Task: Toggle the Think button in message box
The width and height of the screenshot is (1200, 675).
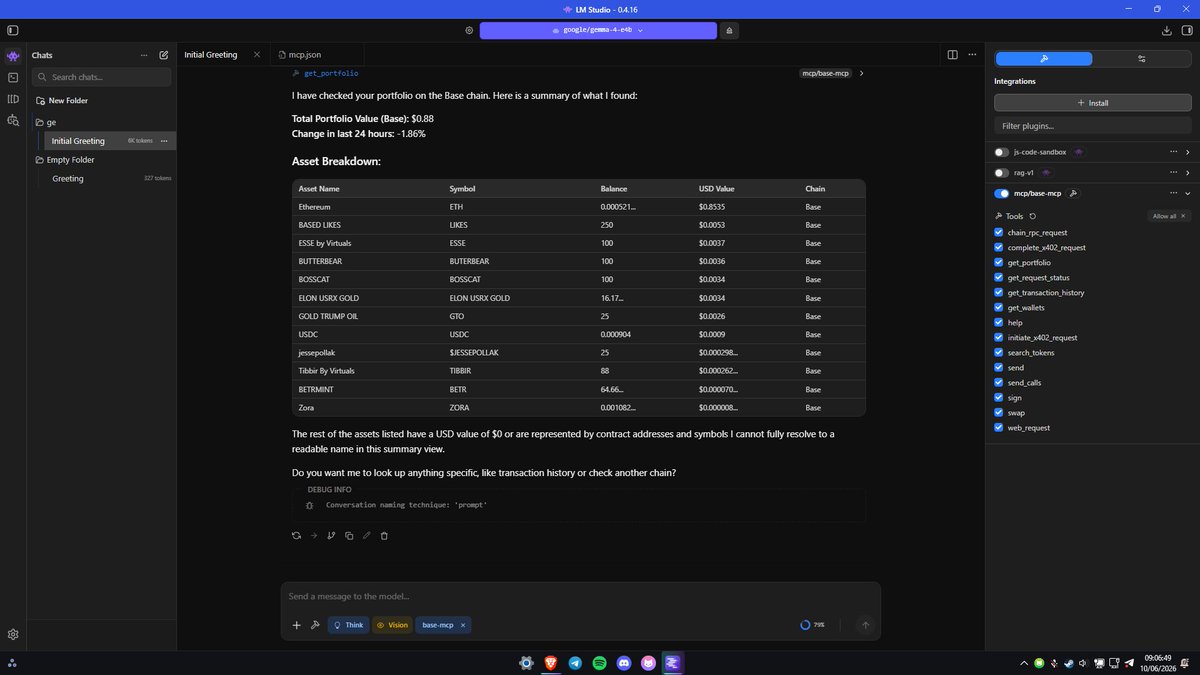Action: pos(348,625)
